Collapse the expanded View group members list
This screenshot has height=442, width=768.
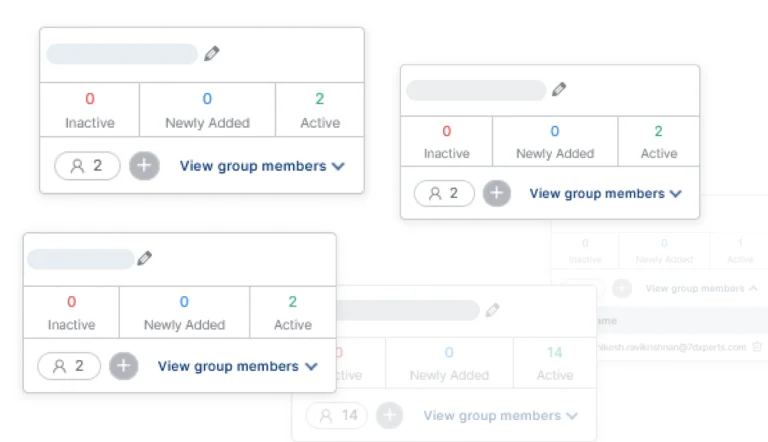pos(701,288)
